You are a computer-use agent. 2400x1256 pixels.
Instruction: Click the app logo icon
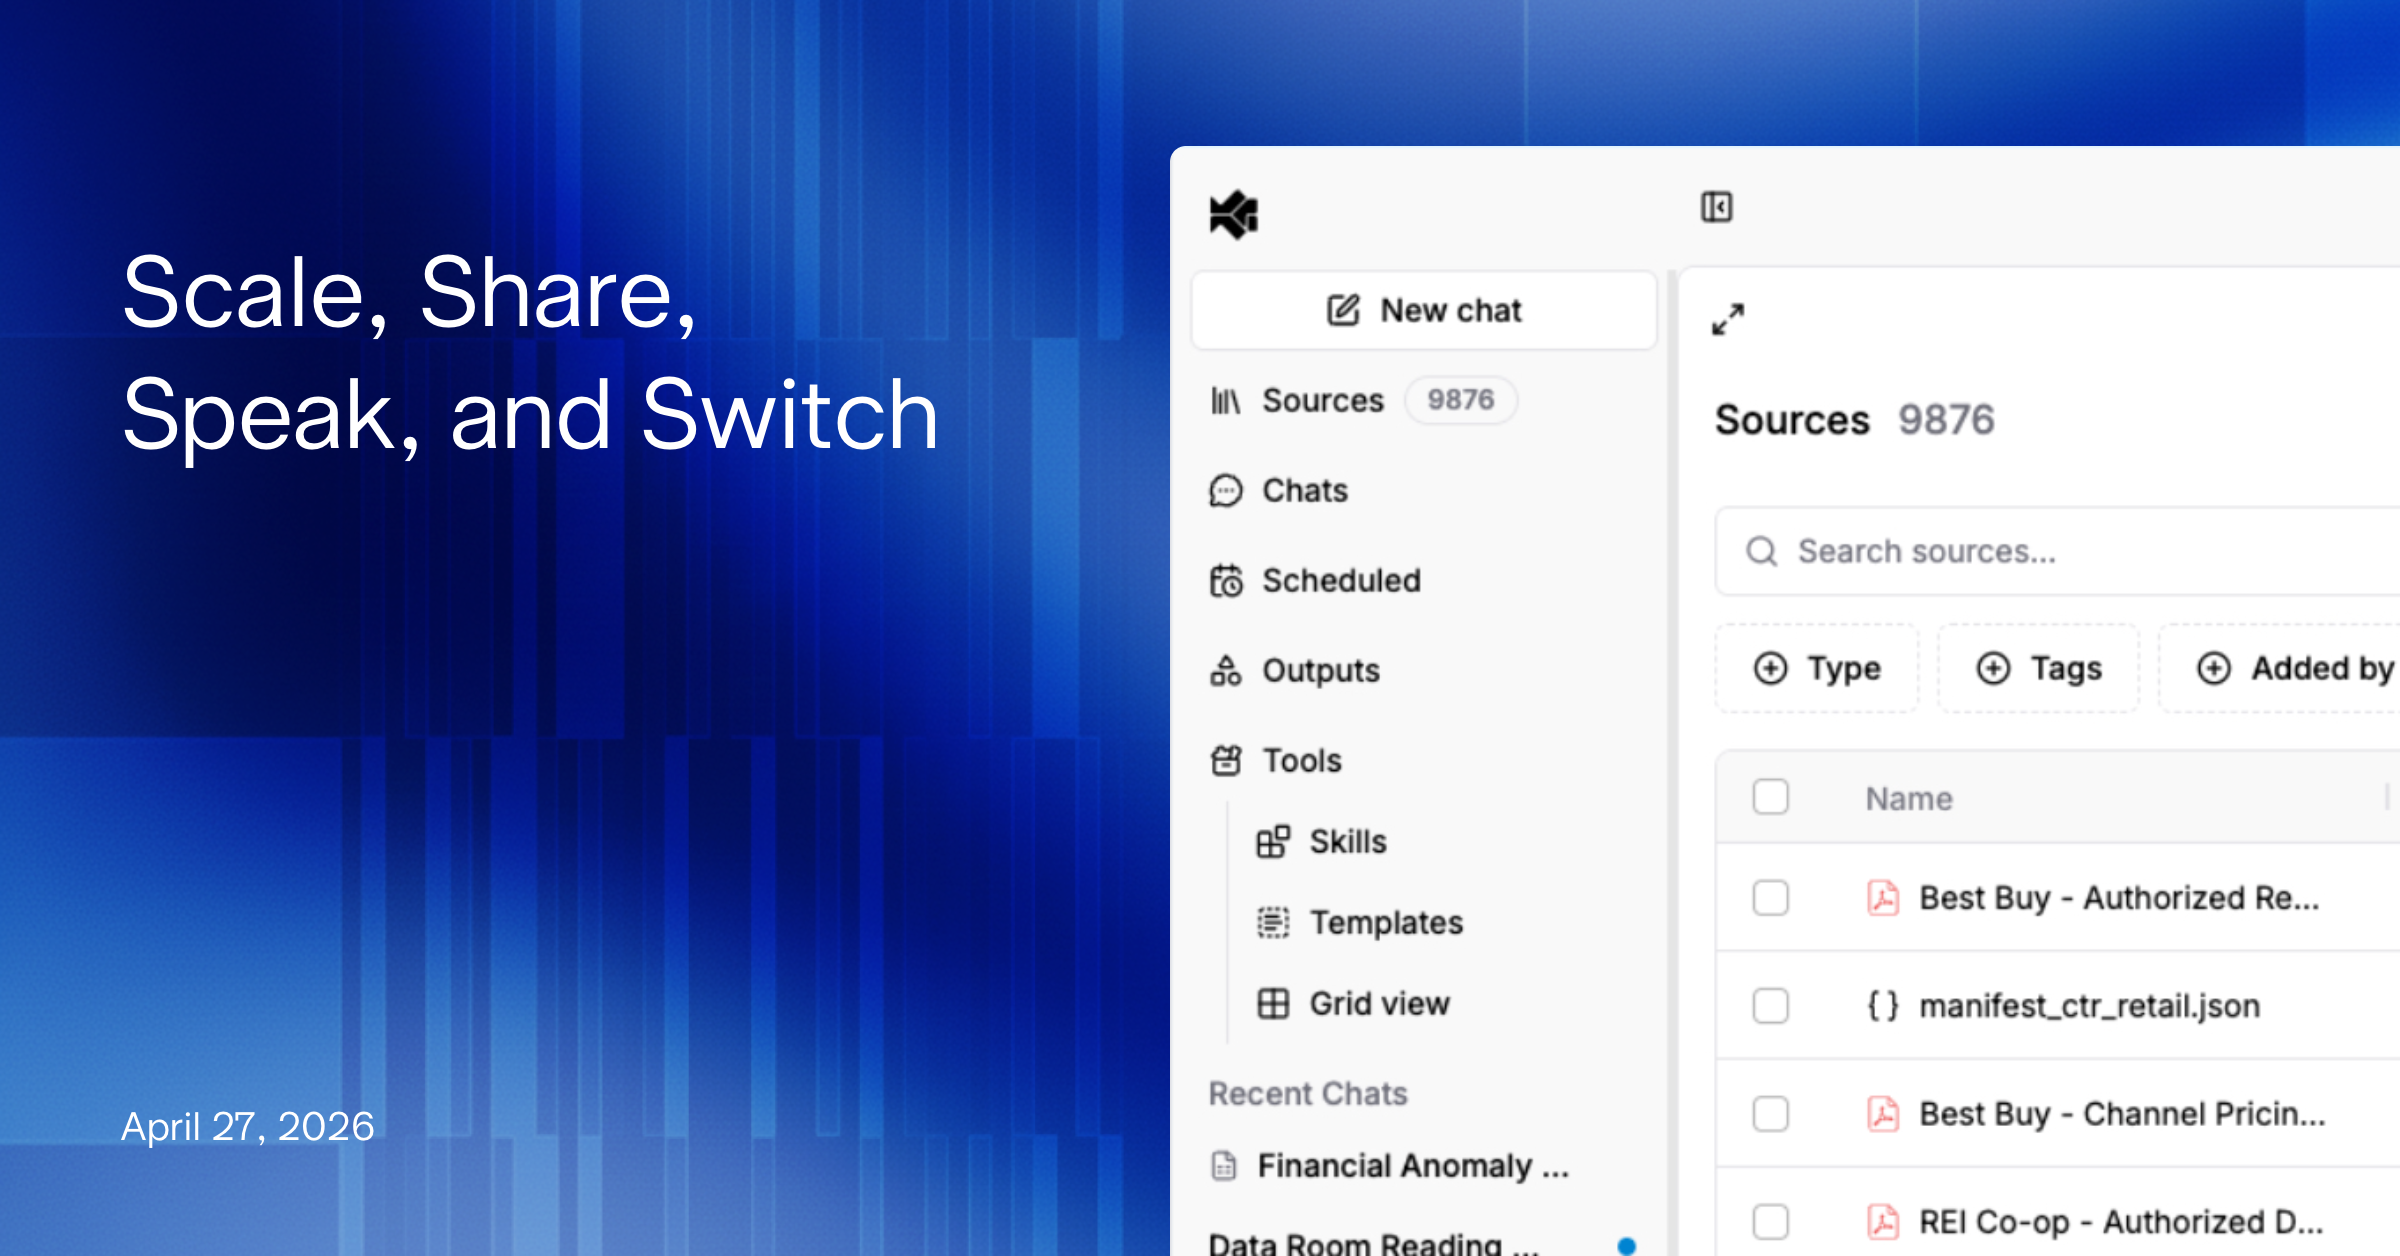1234,214
